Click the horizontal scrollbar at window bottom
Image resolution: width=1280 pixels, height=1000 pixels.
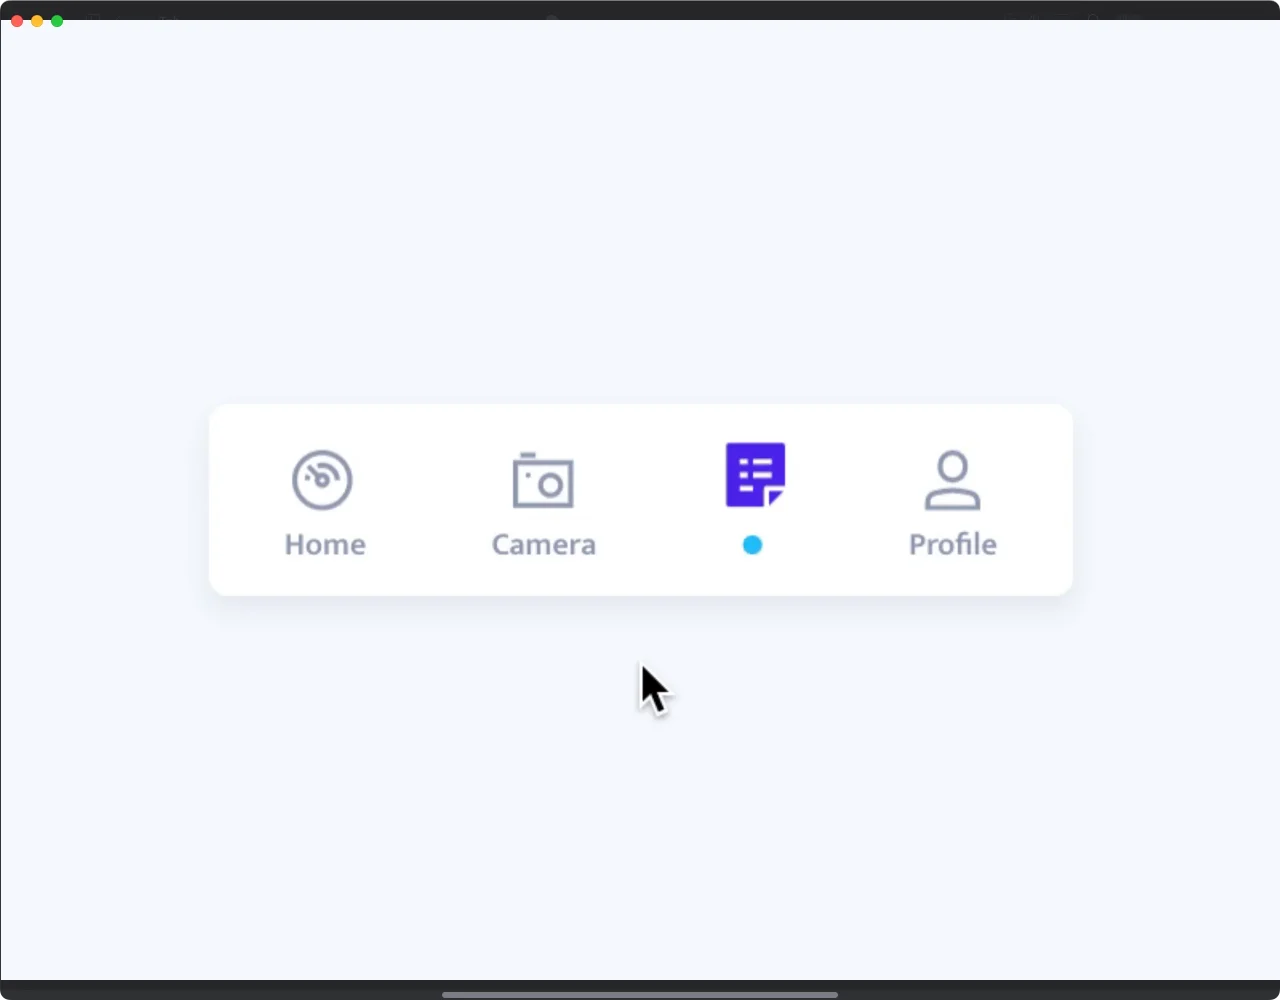coord(640,994)
